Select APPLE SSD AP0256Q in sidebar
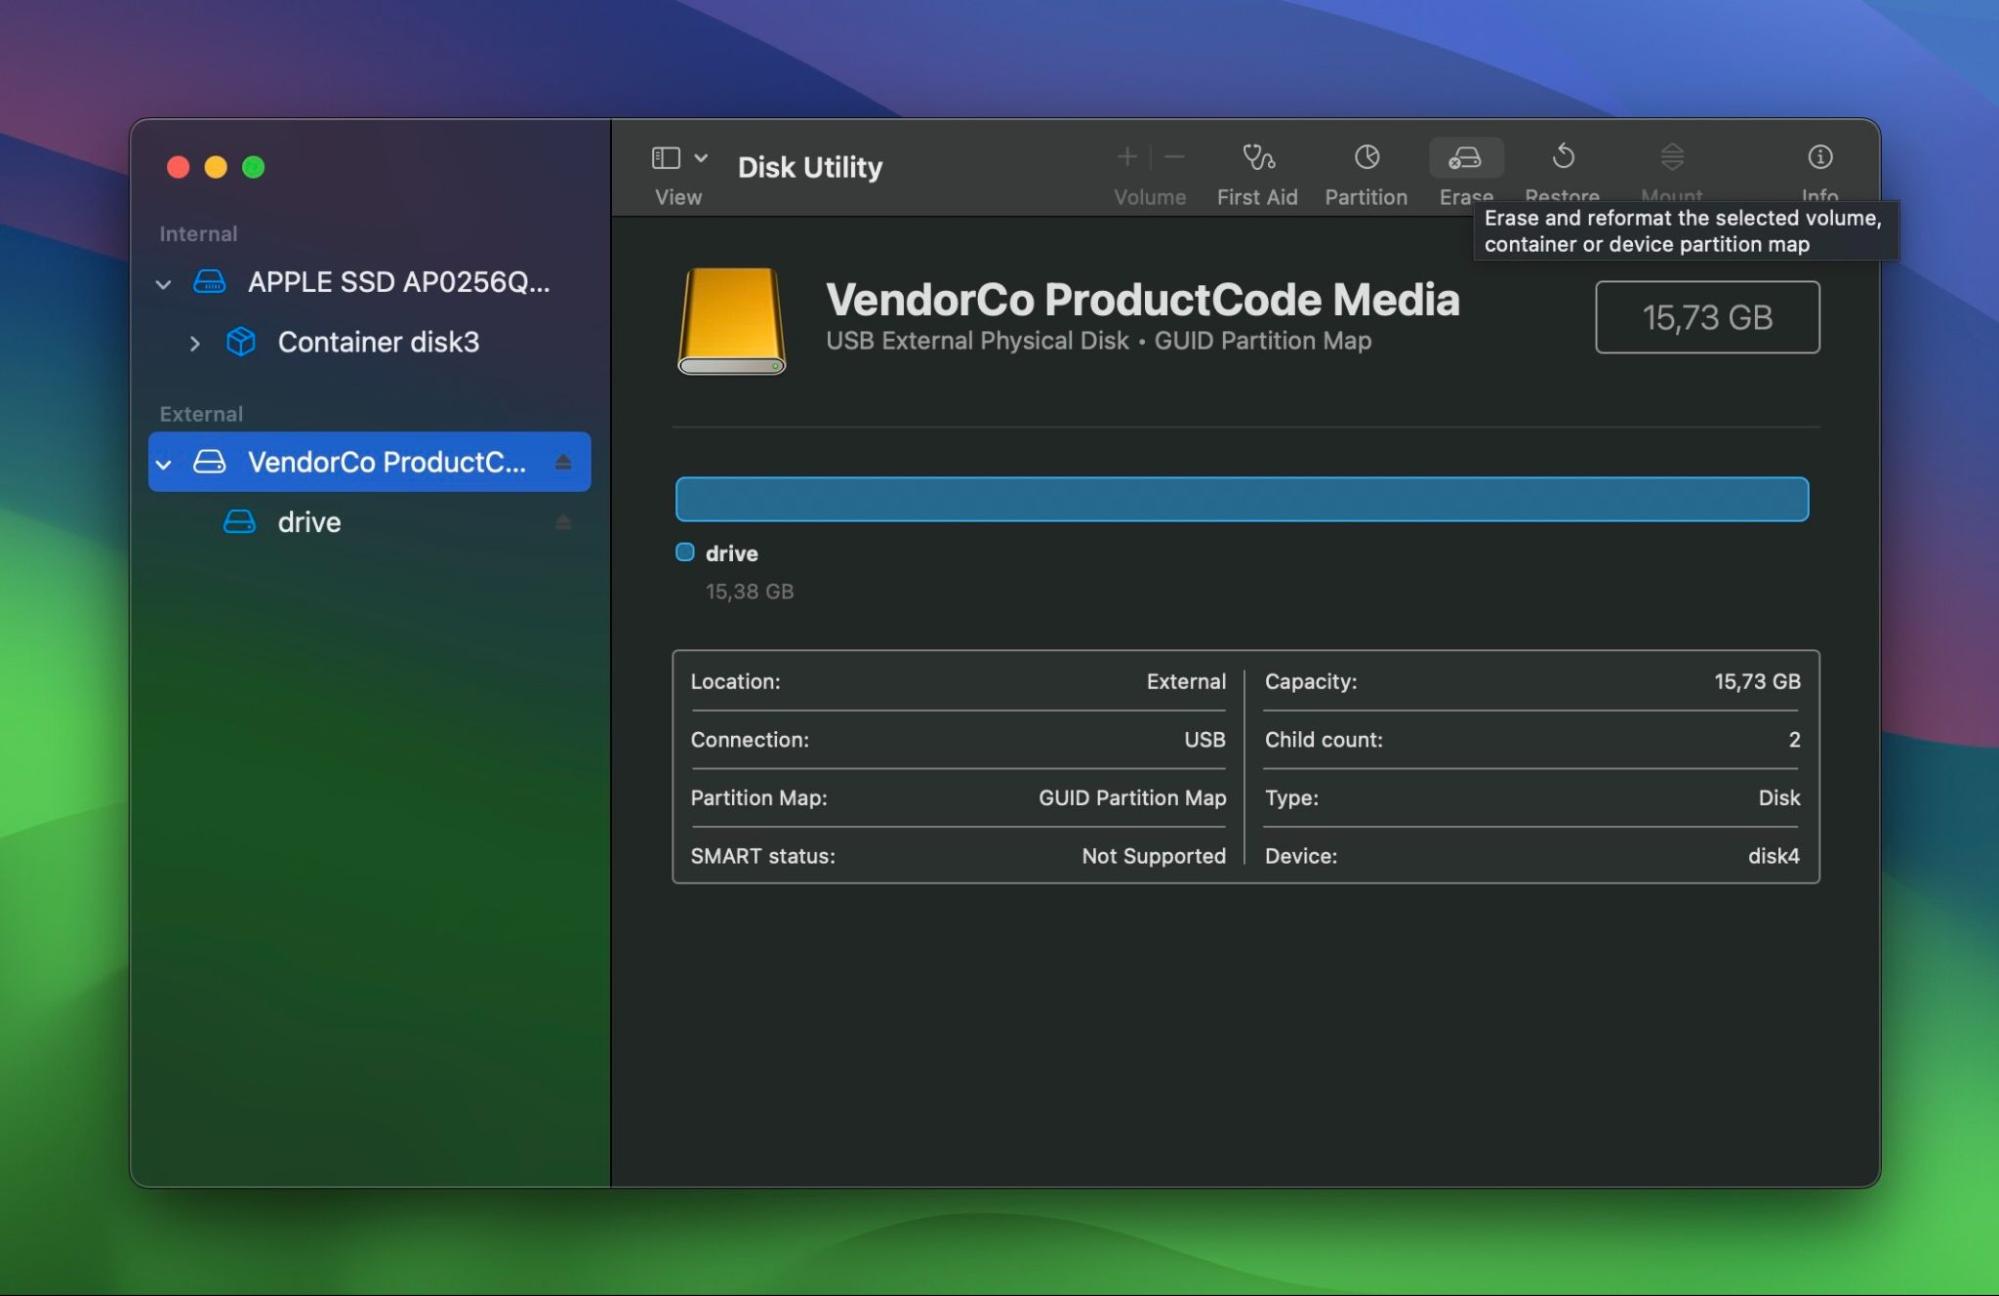The width and height of the screenshot is (1999, 1296). tap(370, 282)
